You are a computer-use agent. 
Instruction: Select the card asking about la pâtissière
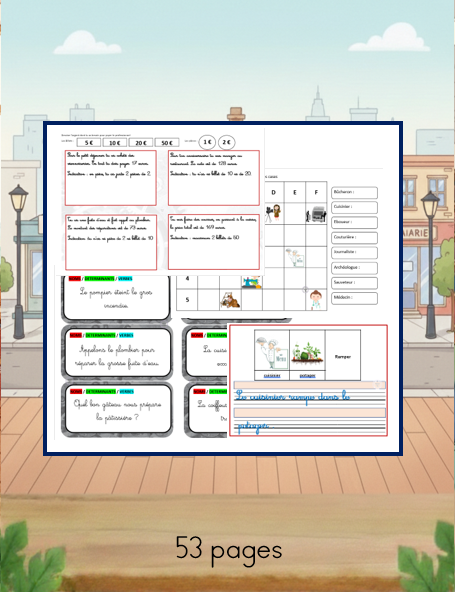tap(117, 410)
